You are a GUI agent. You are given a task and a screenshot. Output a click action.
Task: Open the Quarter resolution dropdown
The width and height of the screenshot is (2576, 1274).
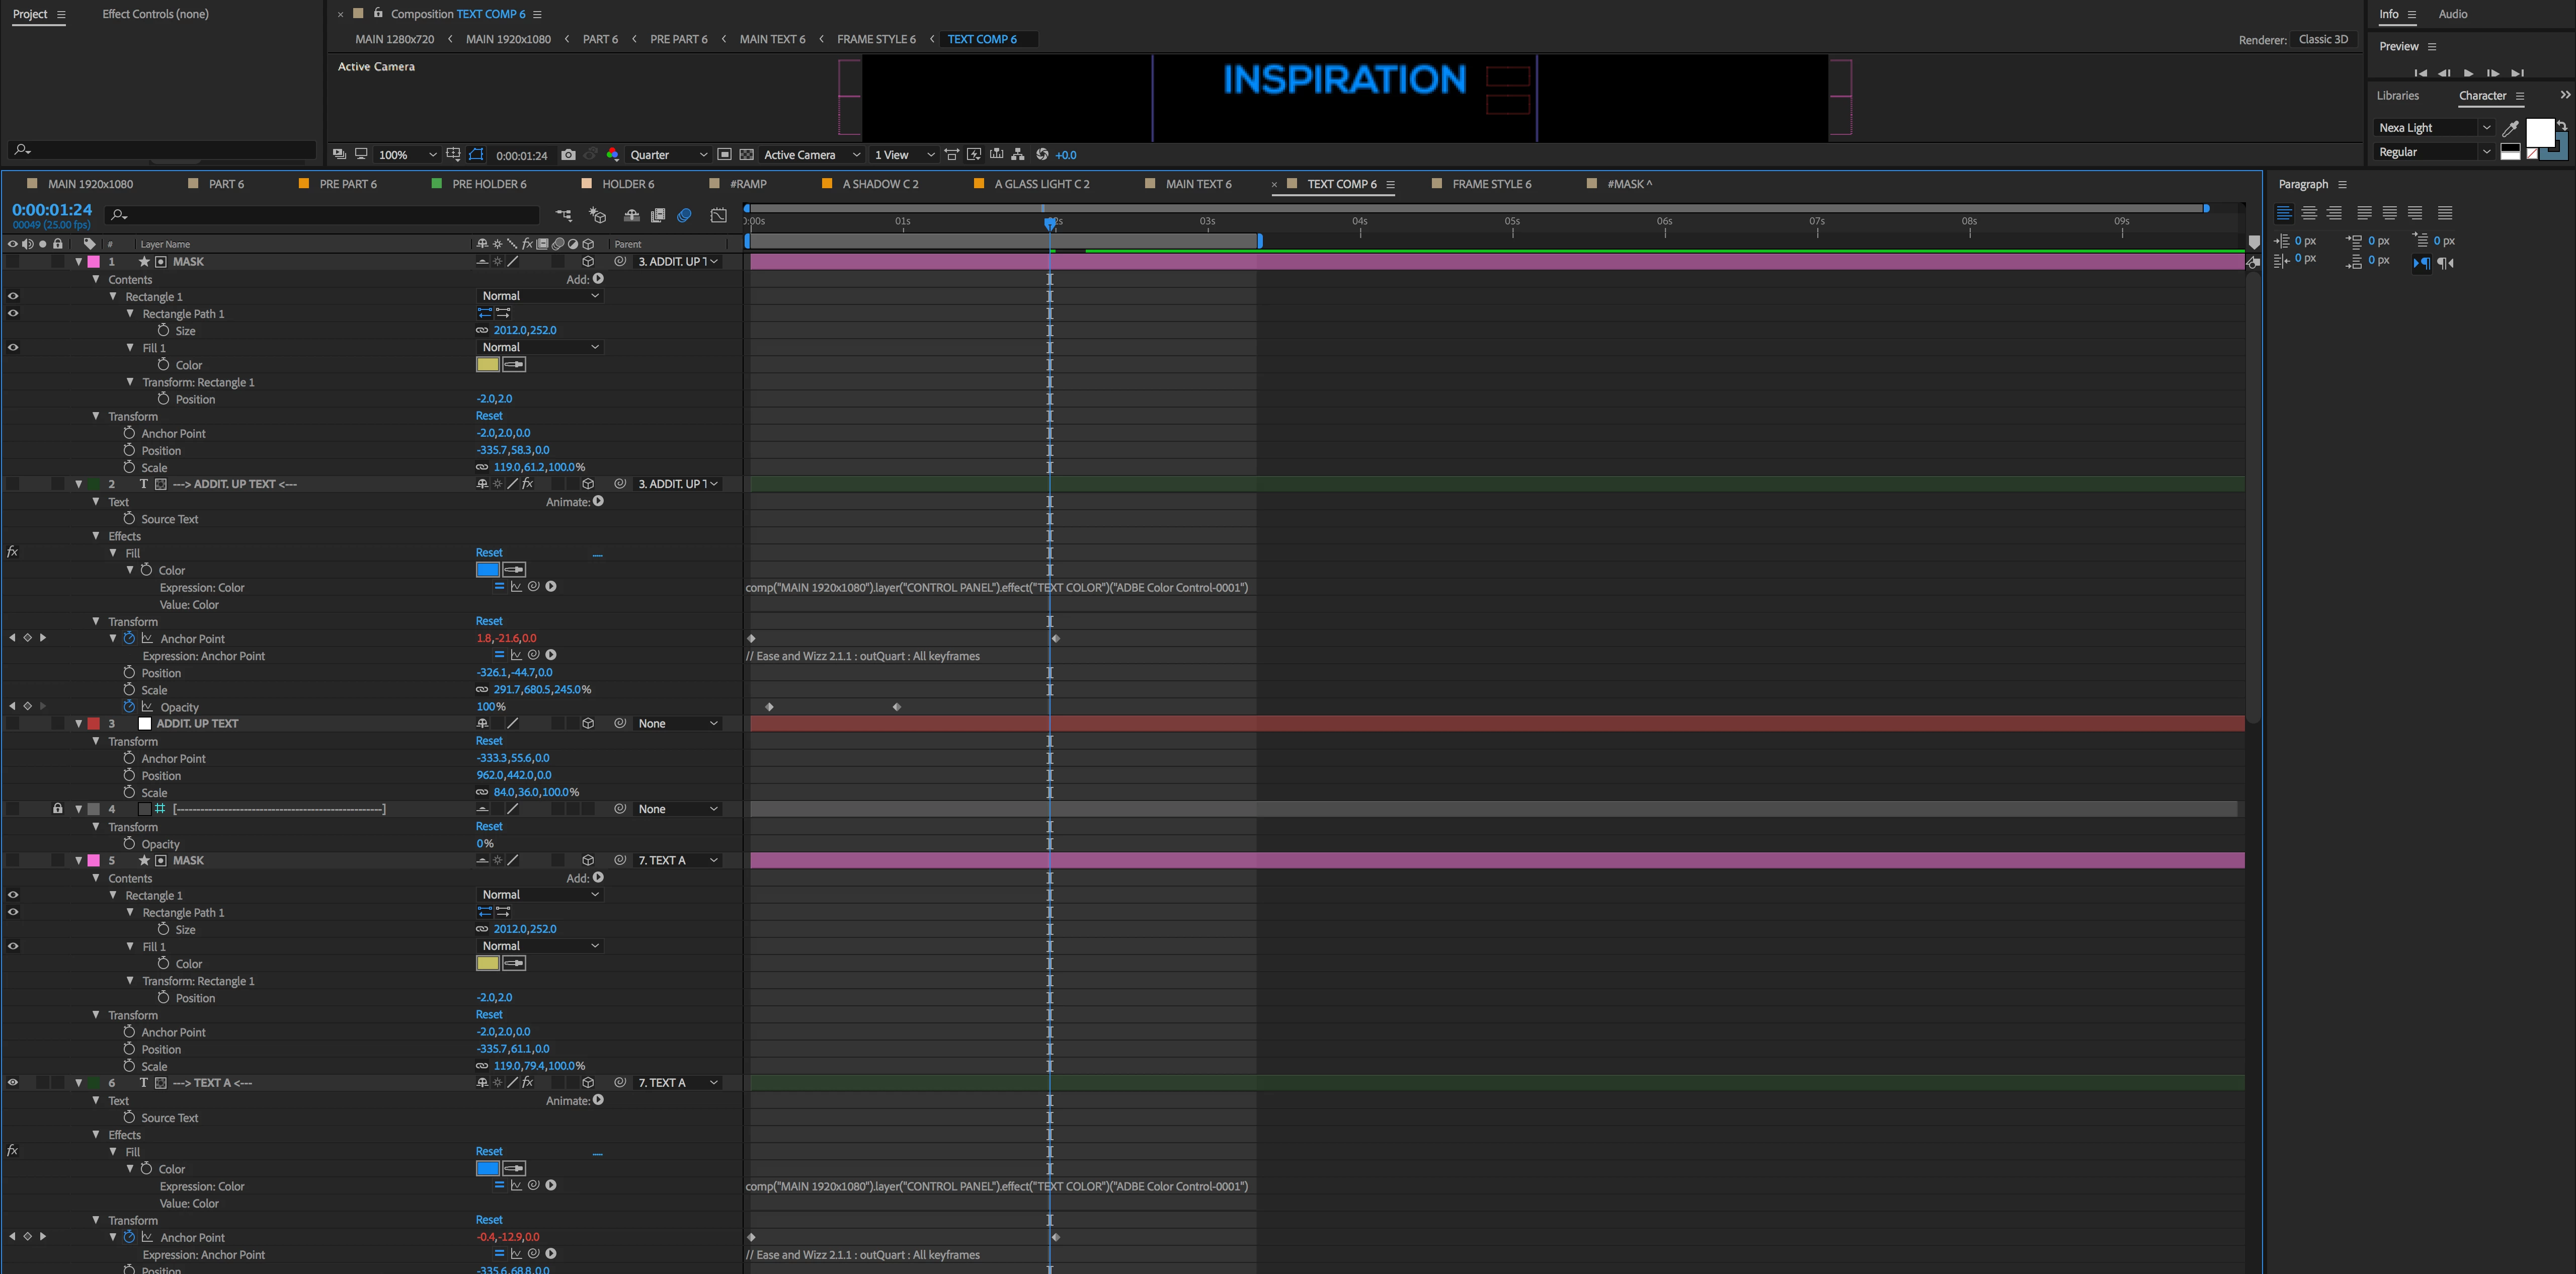668,155
